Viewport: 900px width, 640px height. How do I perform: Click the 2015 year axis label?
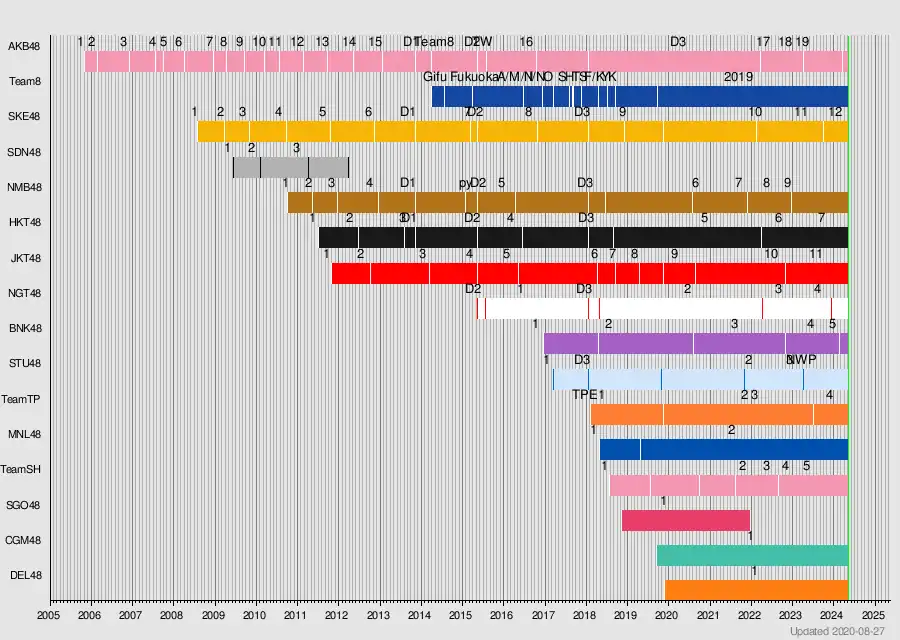460,615
